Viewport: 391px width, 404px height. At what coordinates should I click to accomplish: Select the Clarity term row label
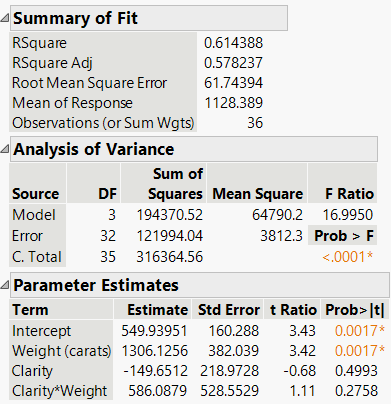coord(32,371)
